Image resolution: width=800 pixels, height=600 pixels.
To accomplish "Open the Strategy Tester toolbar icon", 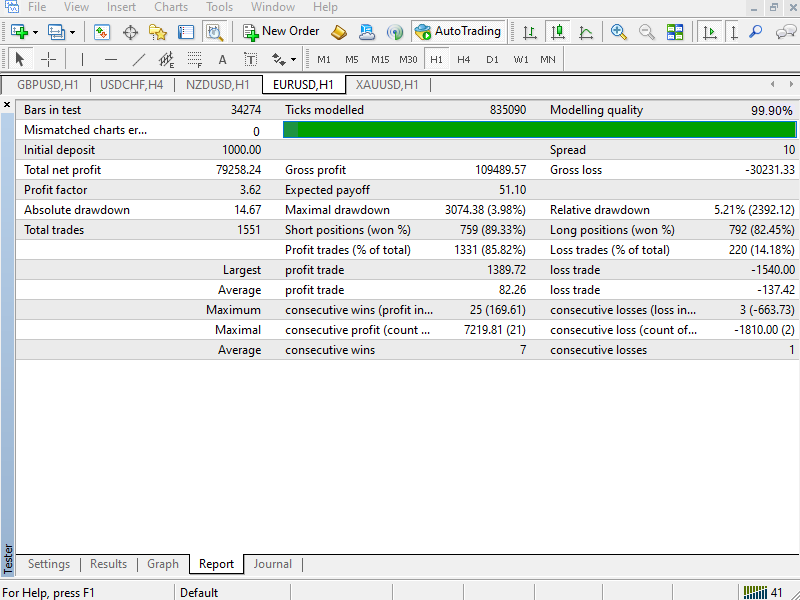I will click(215, 32).
